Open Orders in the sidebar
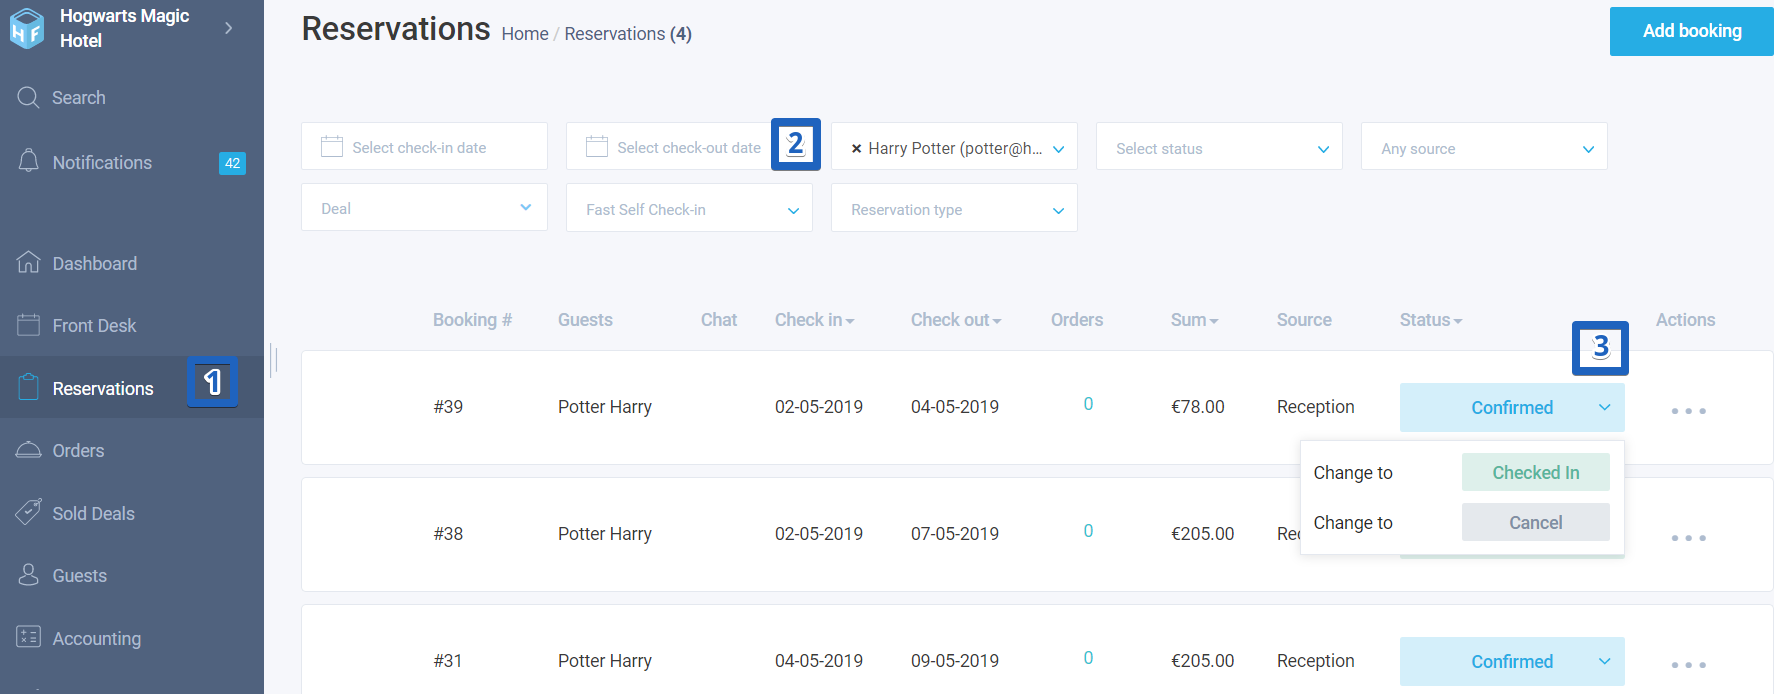This screenshot has height=694, width=1774. click(78, 451)
